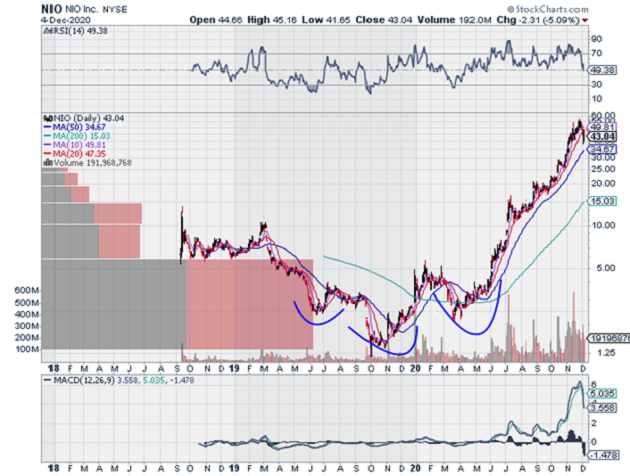630x476 pixels.
Task: Click the 1.25 price axis label
Action: tap(606, 353)
